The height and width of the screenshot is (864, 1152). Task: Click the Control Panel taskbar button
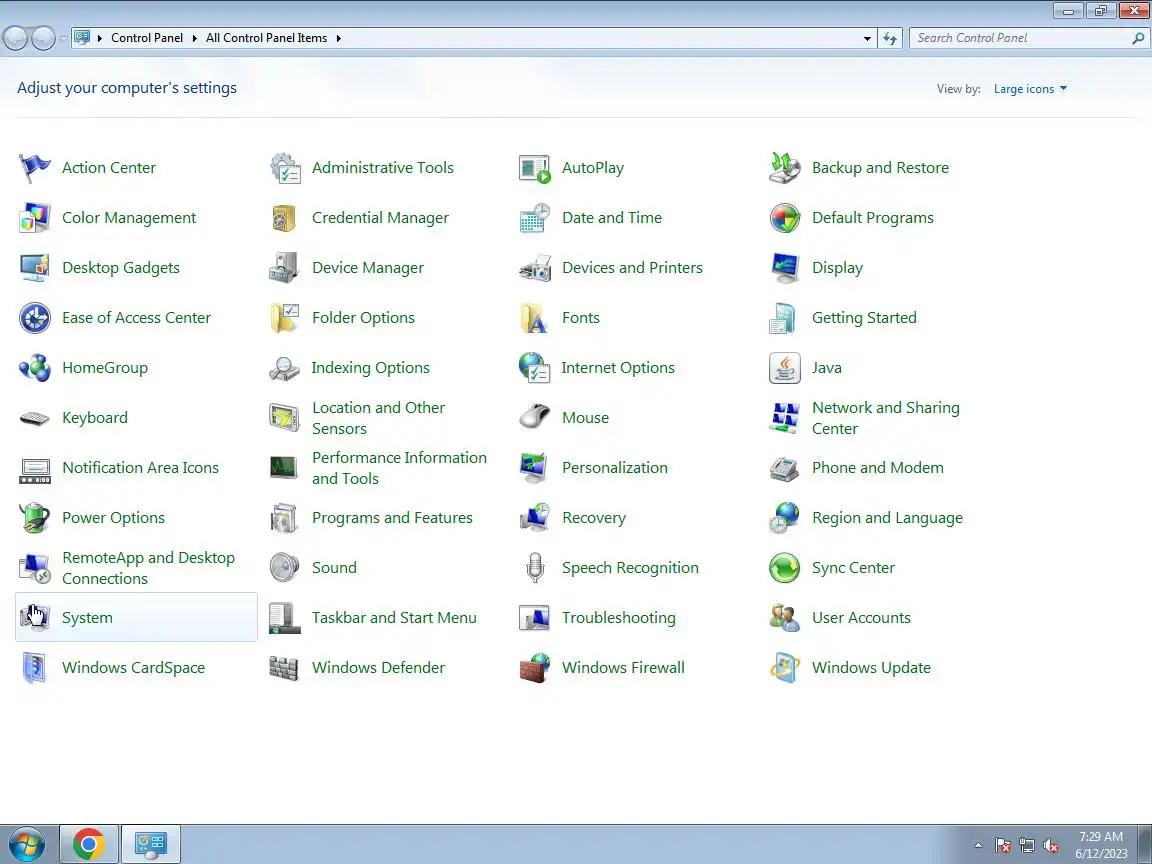pyautogui.click(x=151, y=844)
